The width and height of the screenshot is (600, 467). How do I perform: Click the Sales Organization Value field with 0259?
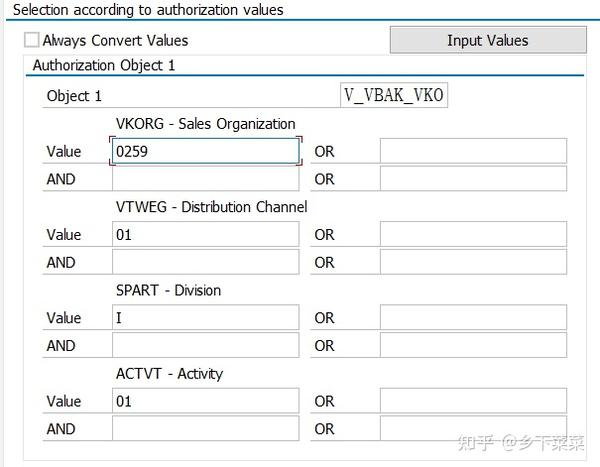coord(205,151)
